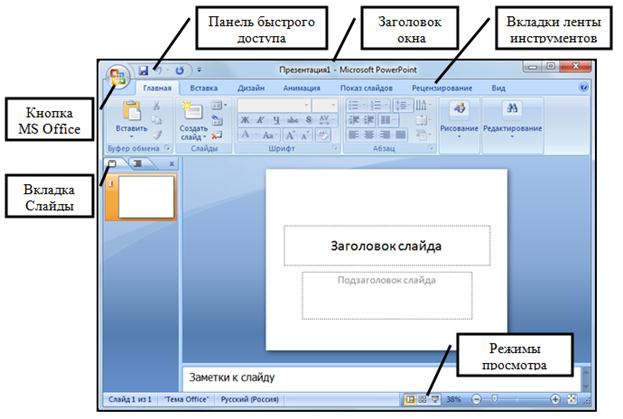Open the Вставка ribbon tab

(x=204, y=88)
